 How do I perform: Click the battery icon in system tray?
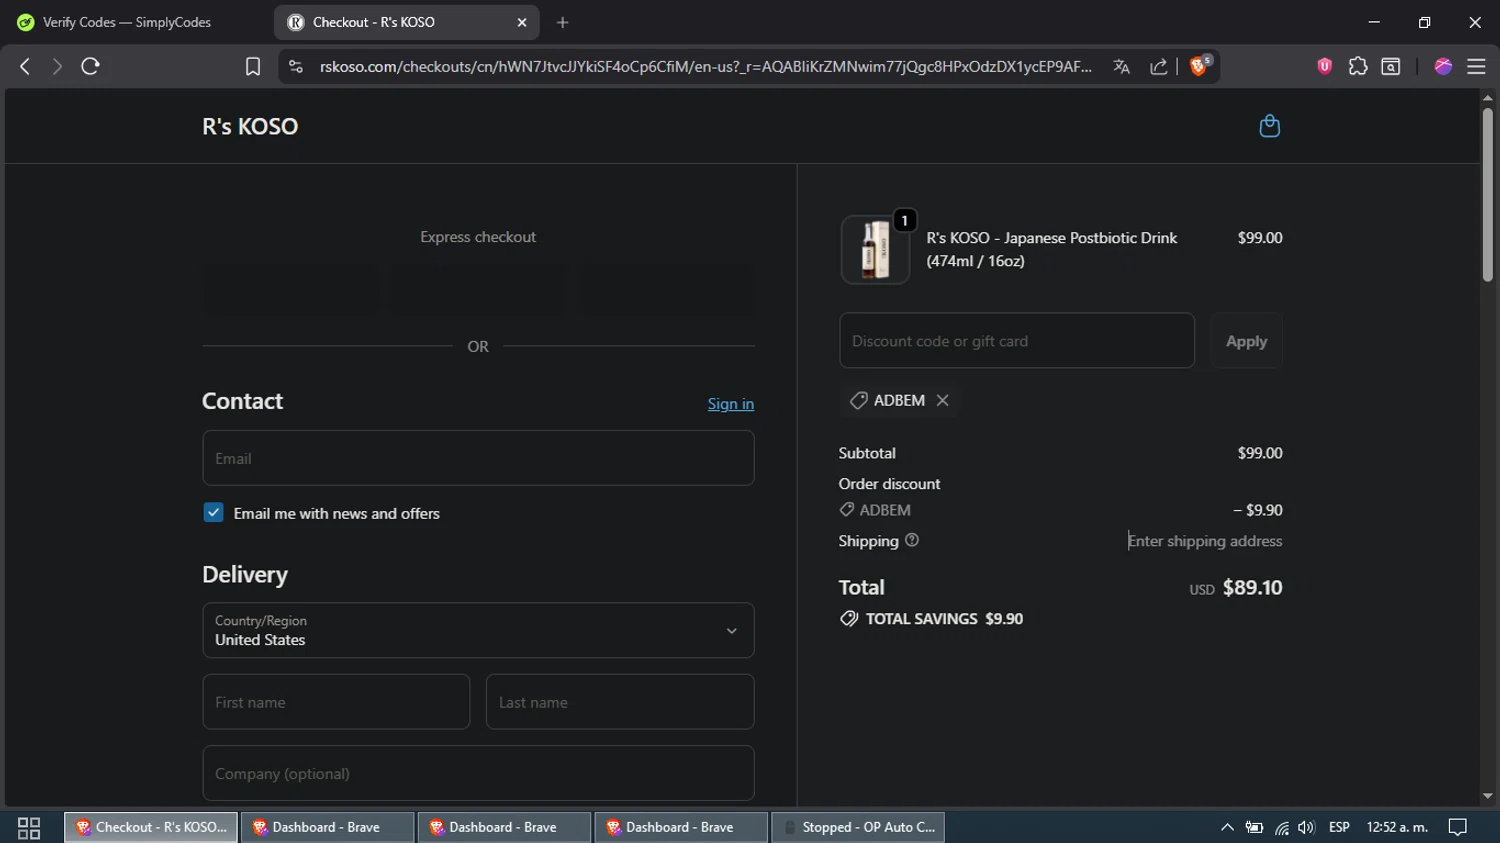pyautogui.click(x=1254, y=827)
